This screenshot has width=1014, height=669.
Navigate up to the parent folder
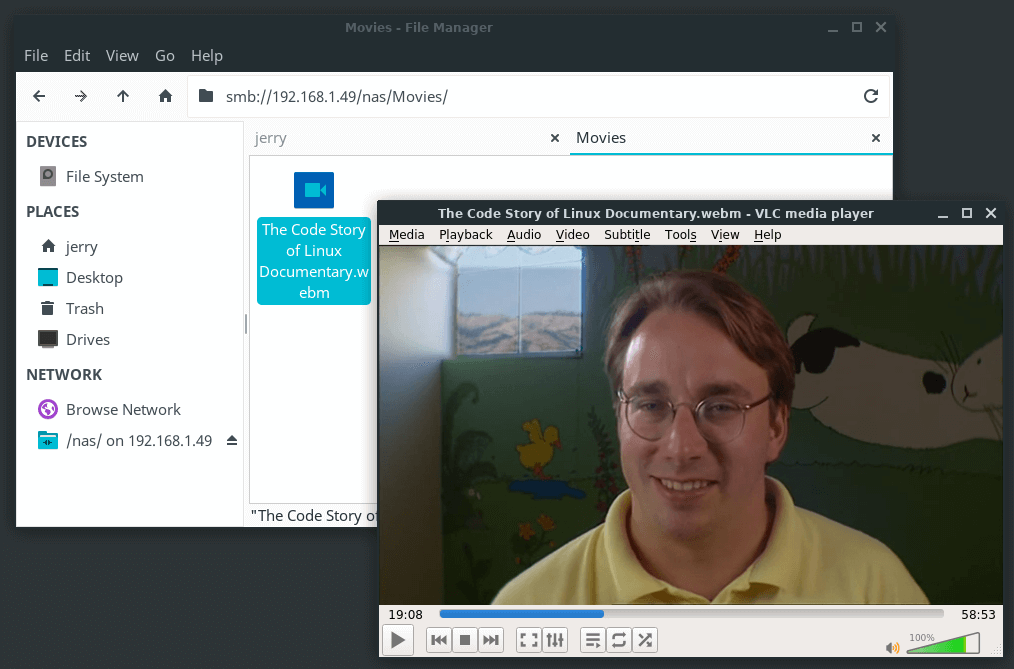point(123,96)
